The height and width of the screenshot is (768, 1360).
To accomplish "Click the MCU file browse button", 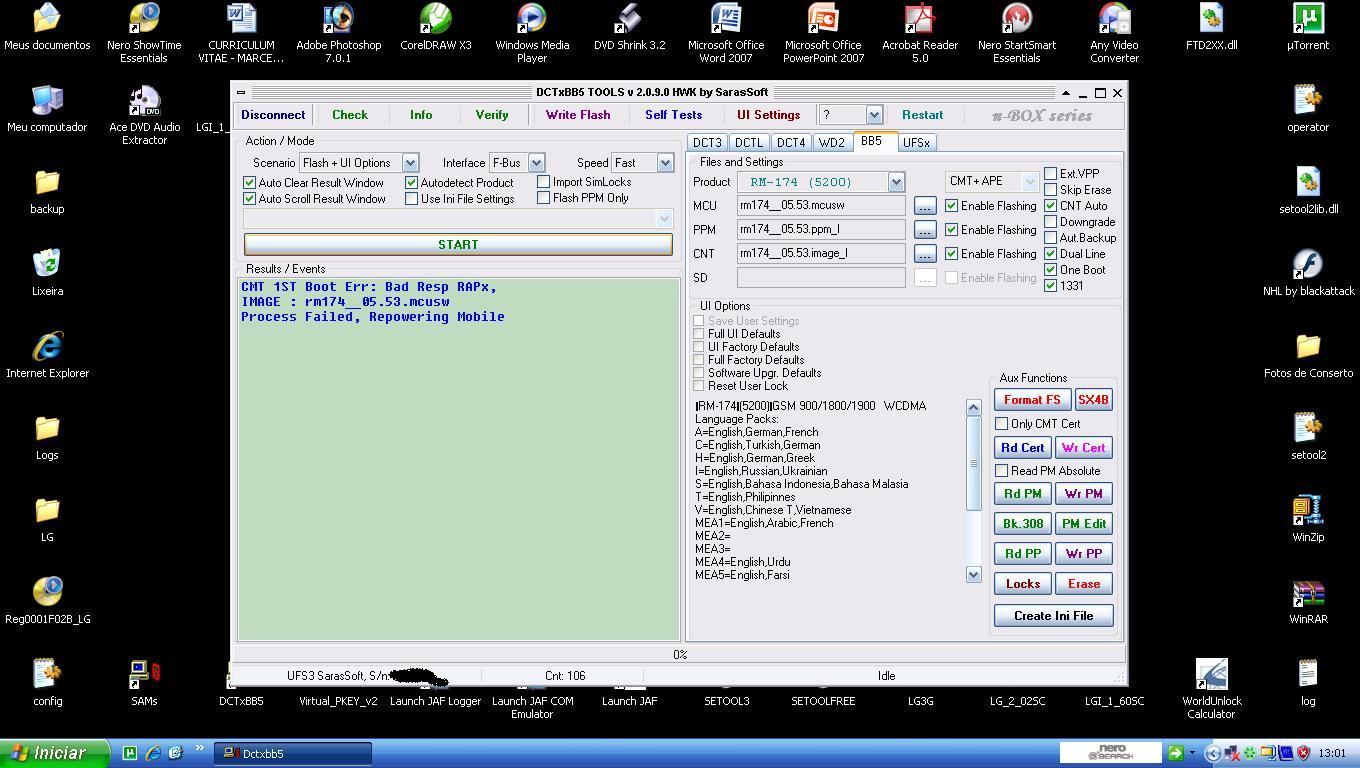I will [925, 206].
